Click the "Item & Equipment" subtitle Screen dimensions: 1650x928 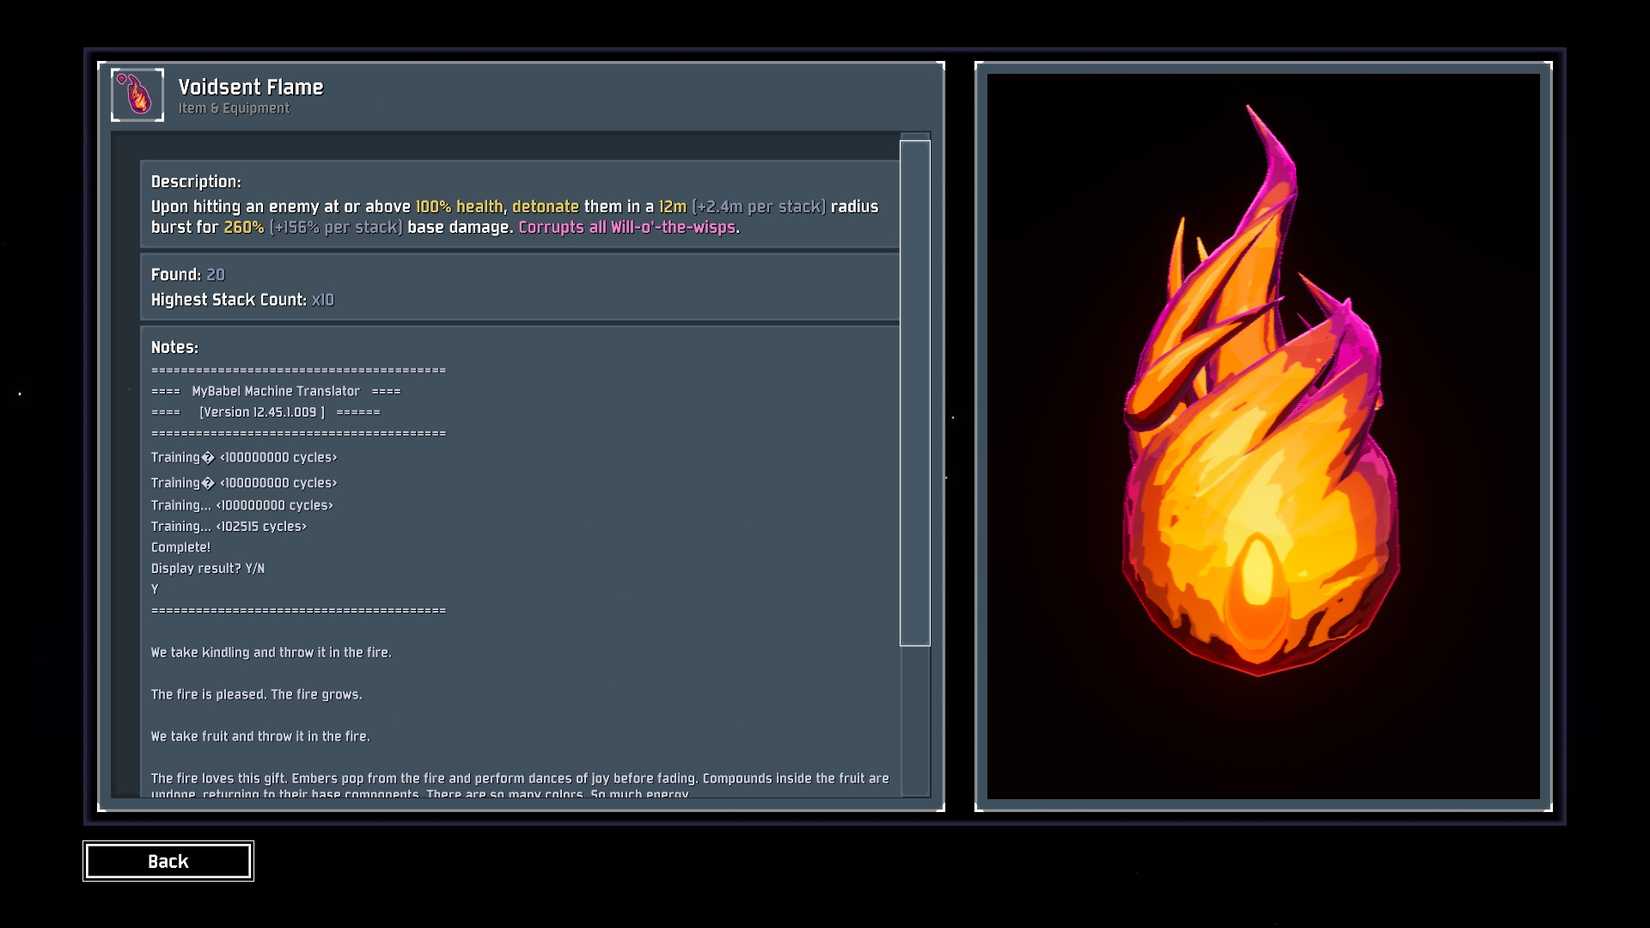(x=234, y=108)
